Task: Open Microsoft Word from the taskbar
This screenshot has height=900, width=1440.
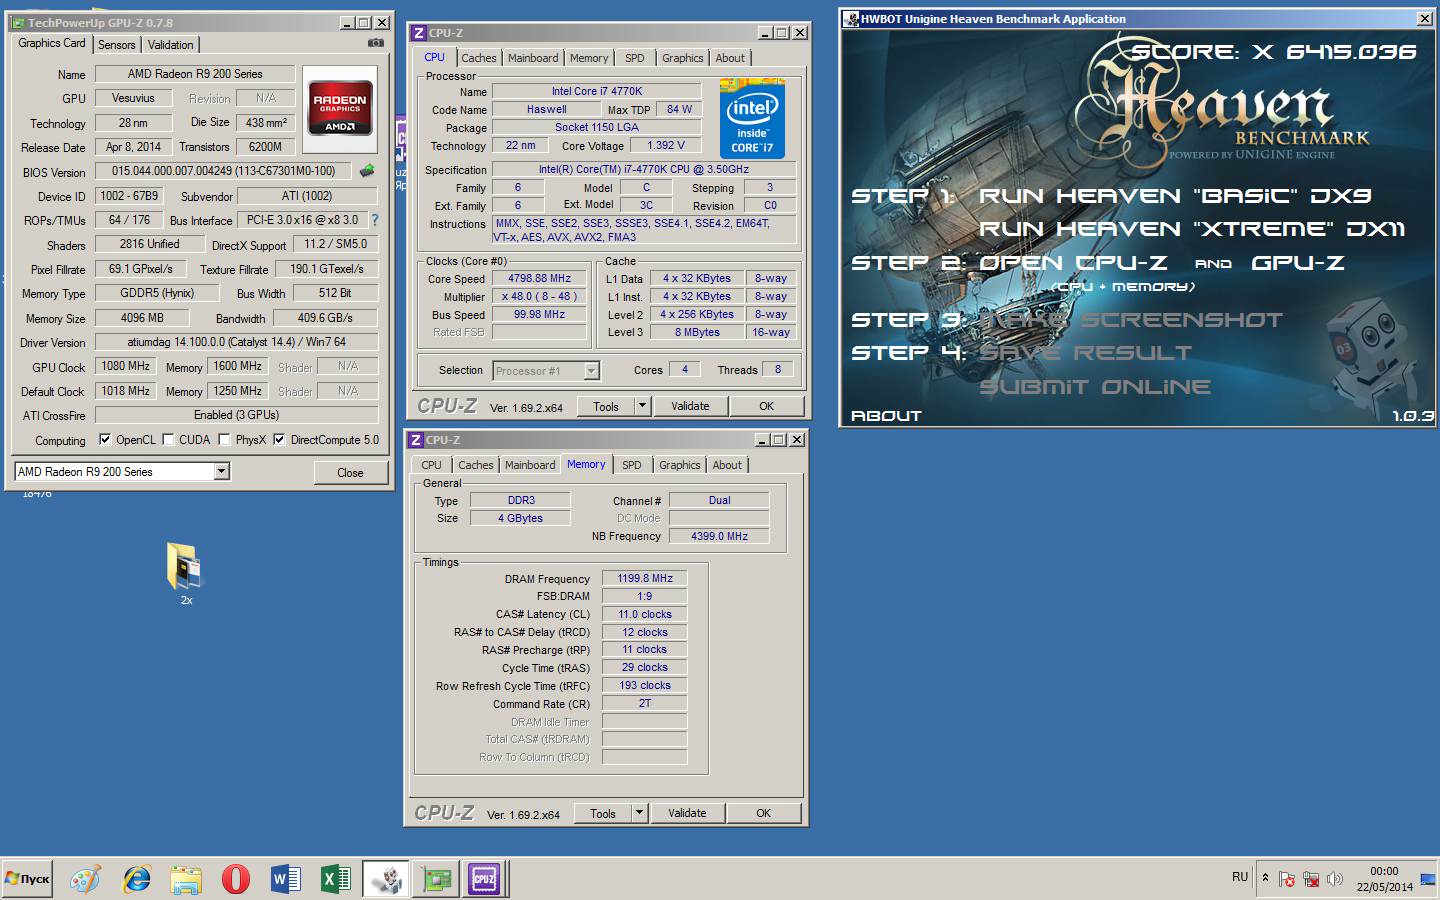Action: click(286, 879)
